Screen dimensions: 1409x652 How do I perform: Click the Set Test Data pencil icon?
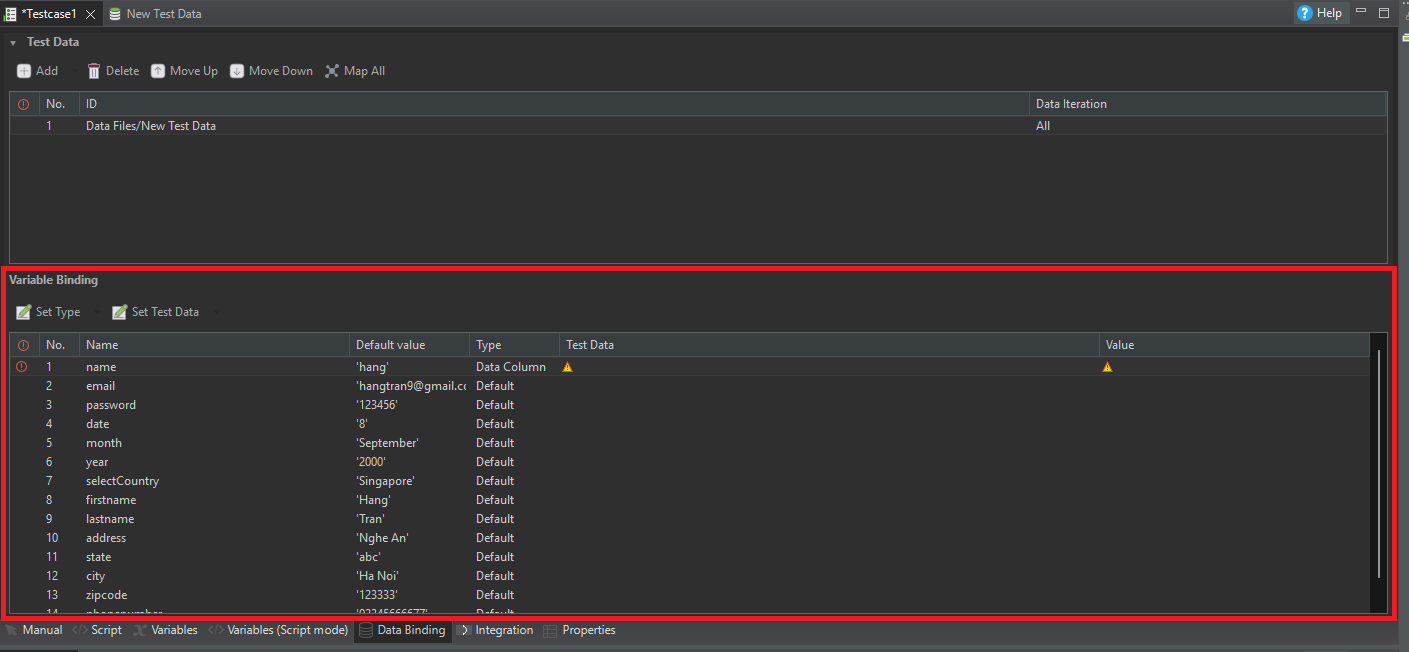120,312
